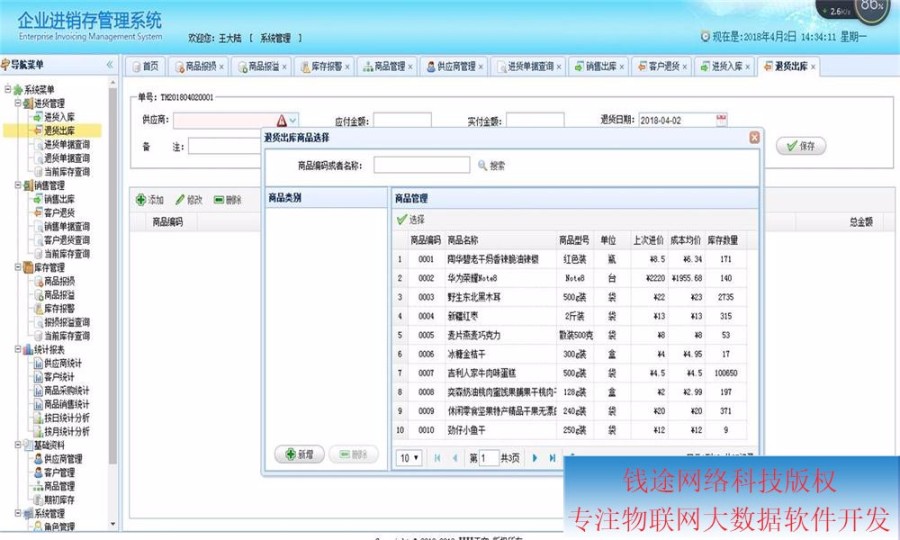The height and width of the screenshot is (540, 900).
Task: Collapse the 销售管理 tree group
Action: coord(18,185)
